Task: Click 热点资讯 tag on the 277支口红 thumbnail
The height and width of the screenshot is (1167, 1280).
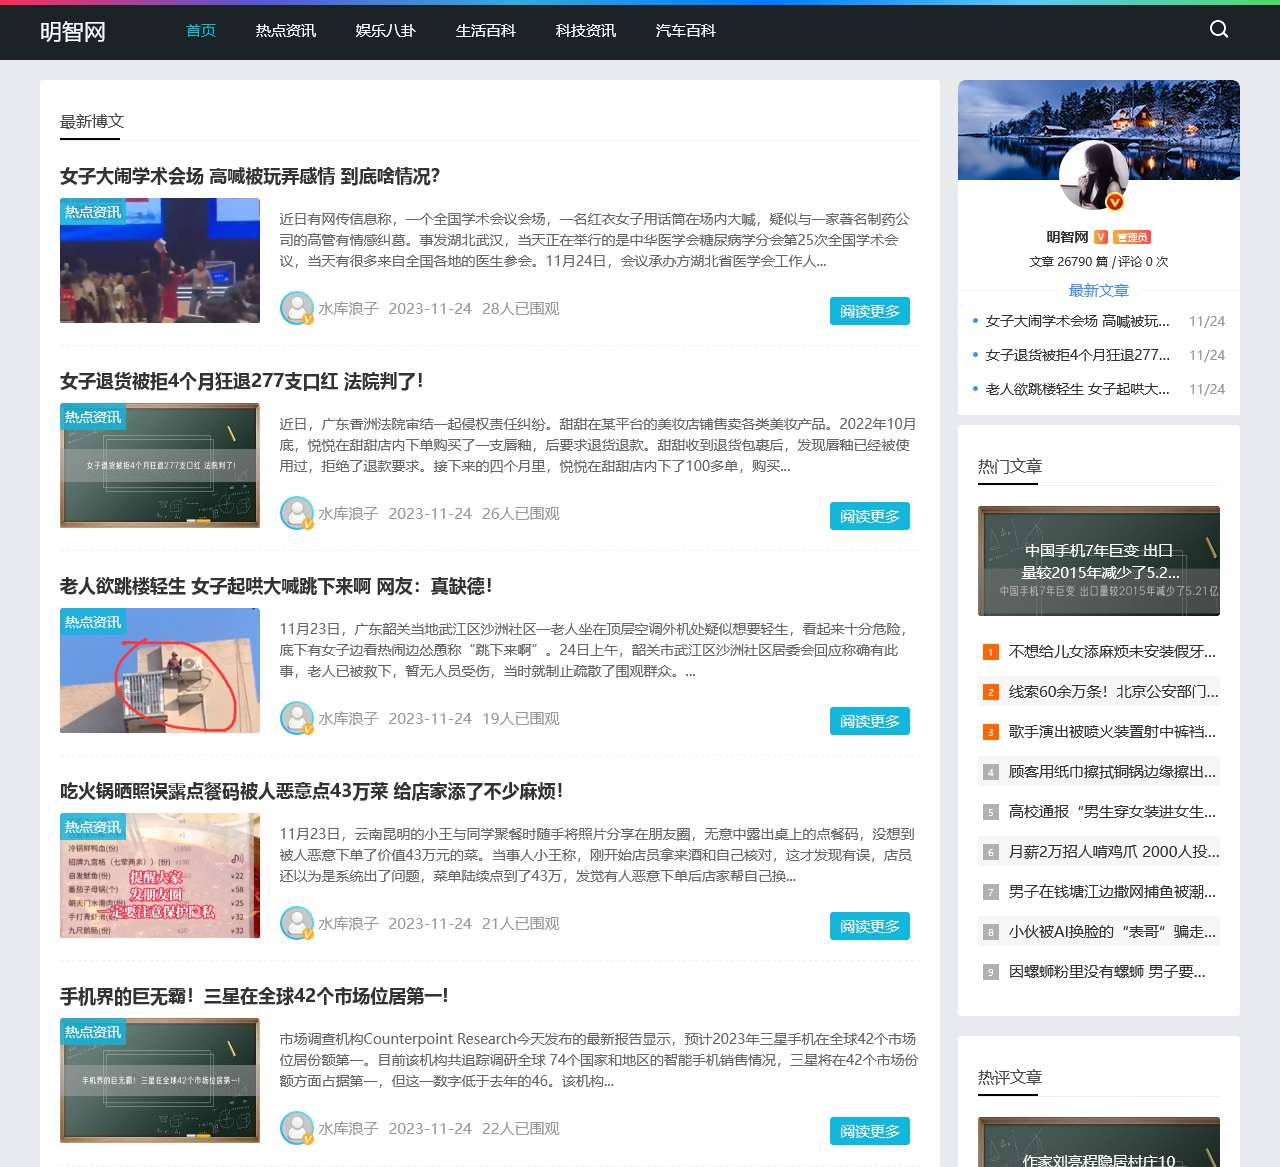Action: [x=93, y=417]
